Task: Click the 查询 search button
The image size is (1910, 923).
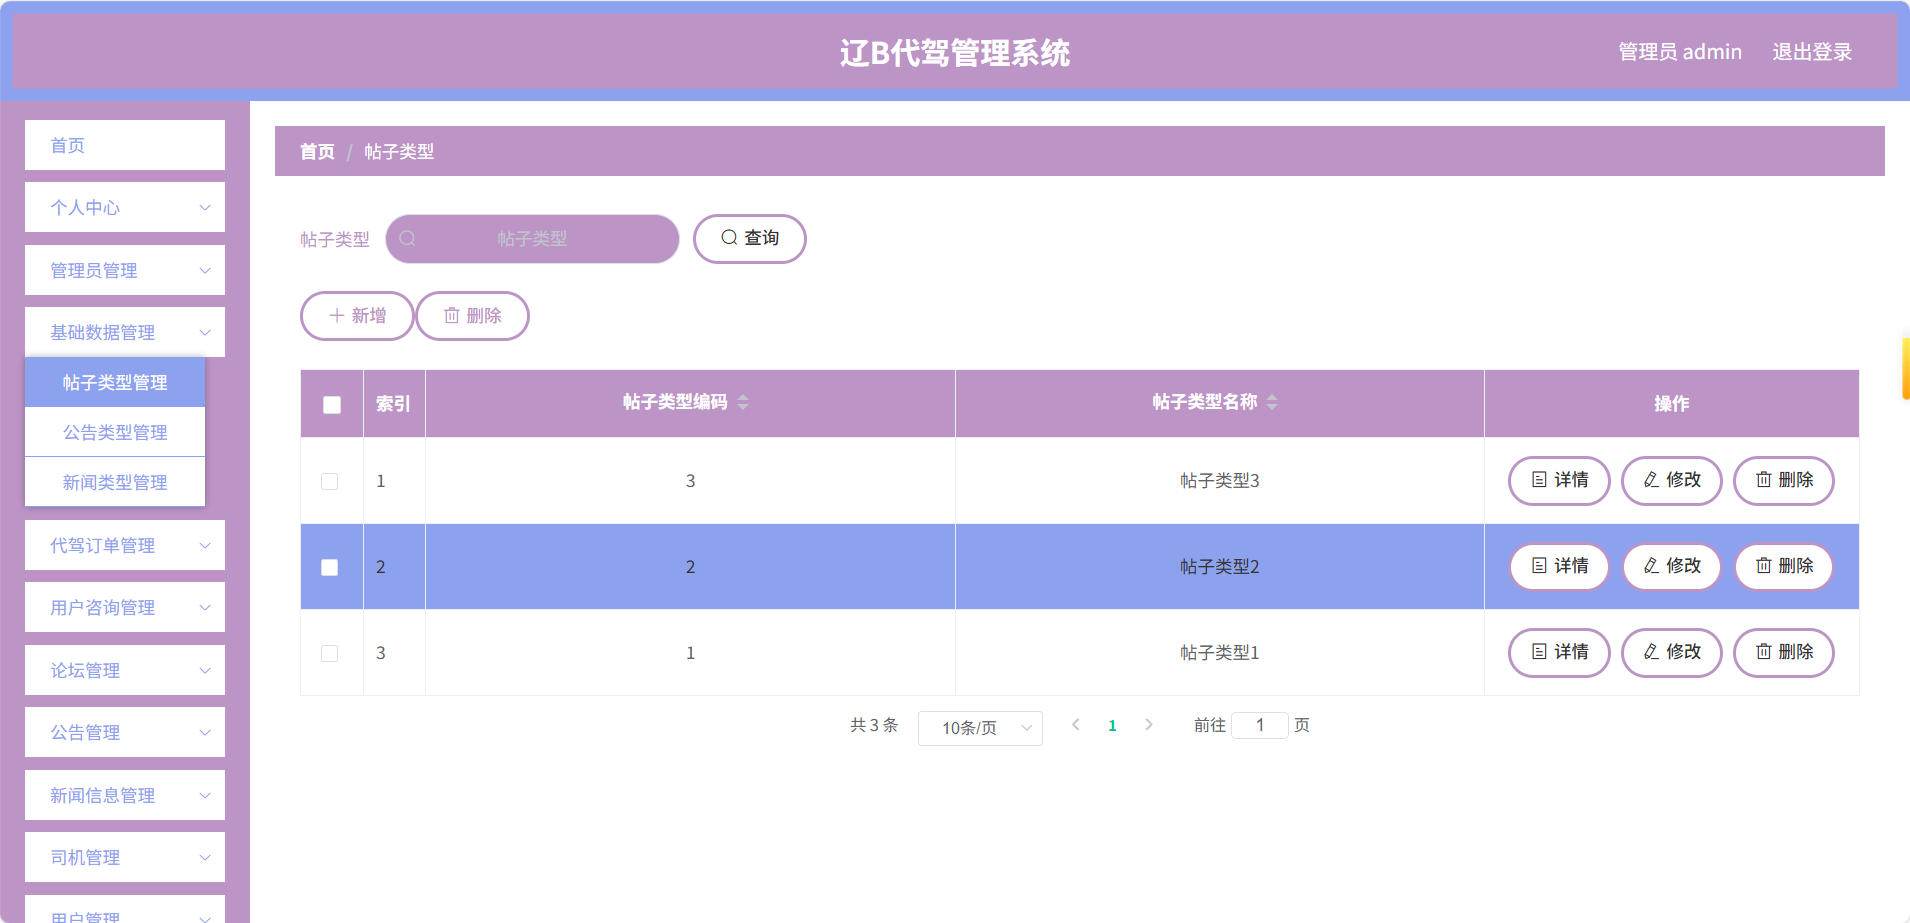Action: click(x=750, y=239)
